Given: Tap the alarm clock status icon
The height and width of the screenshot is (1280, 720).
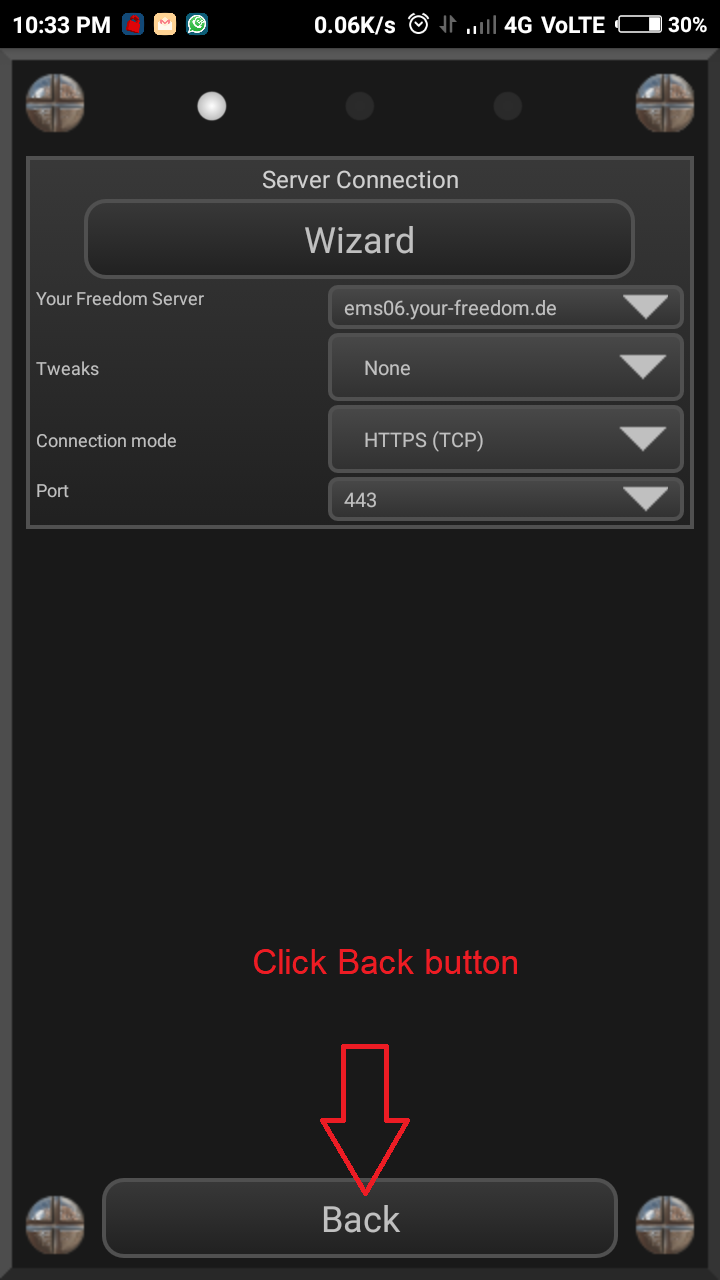Looking at the screenshot, I should [419, 24].
